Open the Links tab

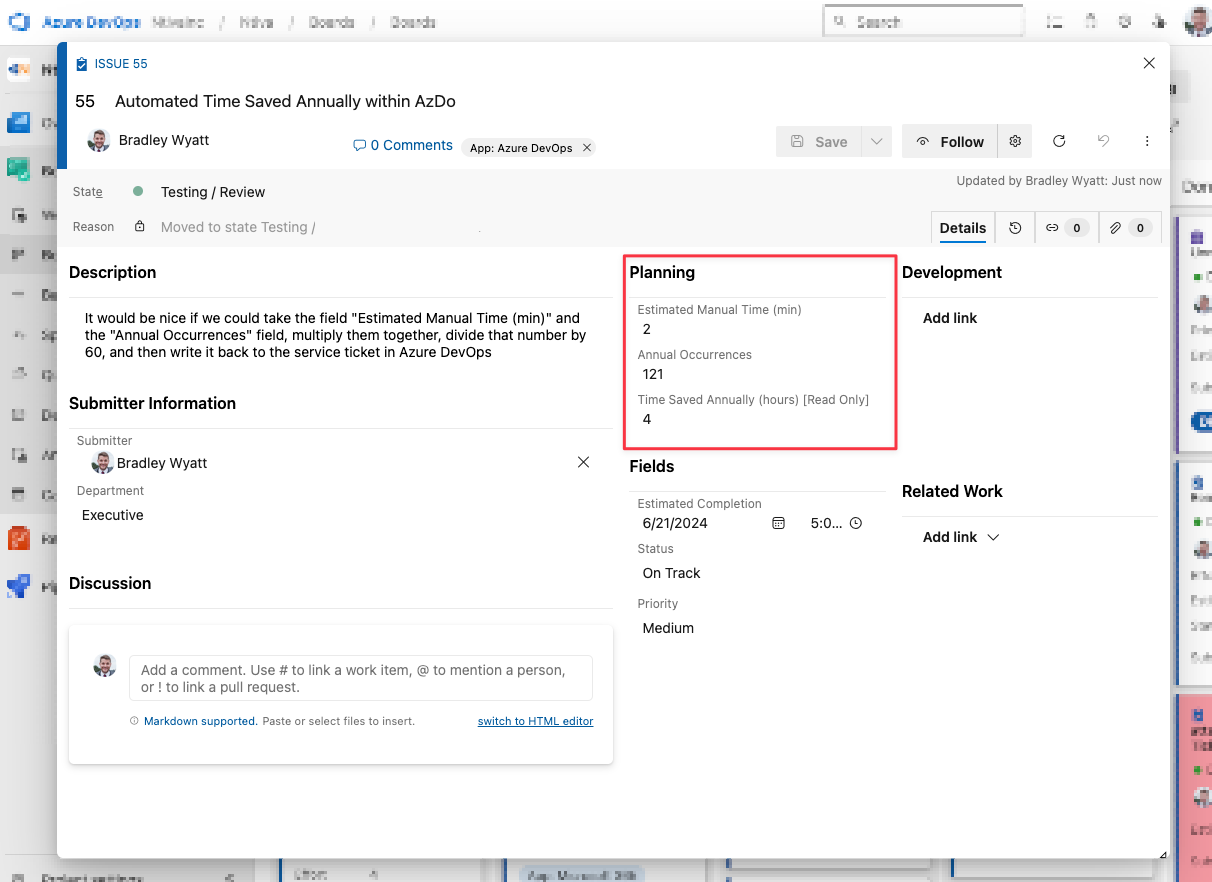(x=1066, y=228)
